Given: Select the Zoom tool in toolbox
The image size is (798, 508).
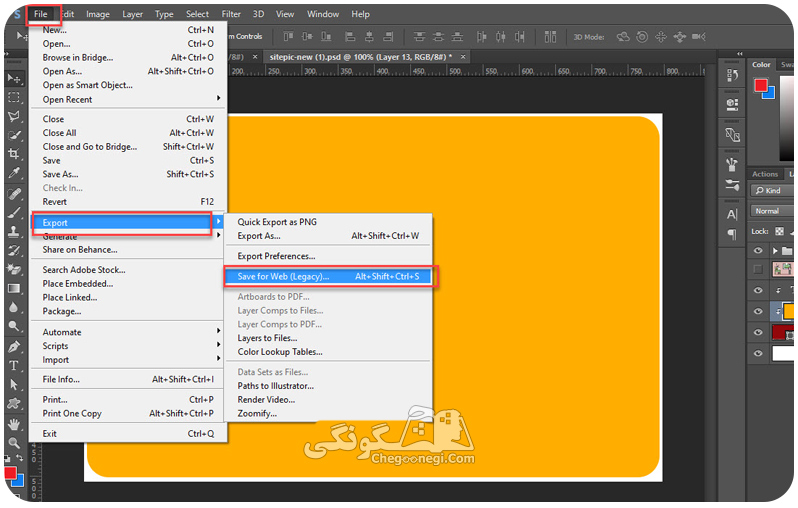Looking at the screenshot, I should [14, 443].
